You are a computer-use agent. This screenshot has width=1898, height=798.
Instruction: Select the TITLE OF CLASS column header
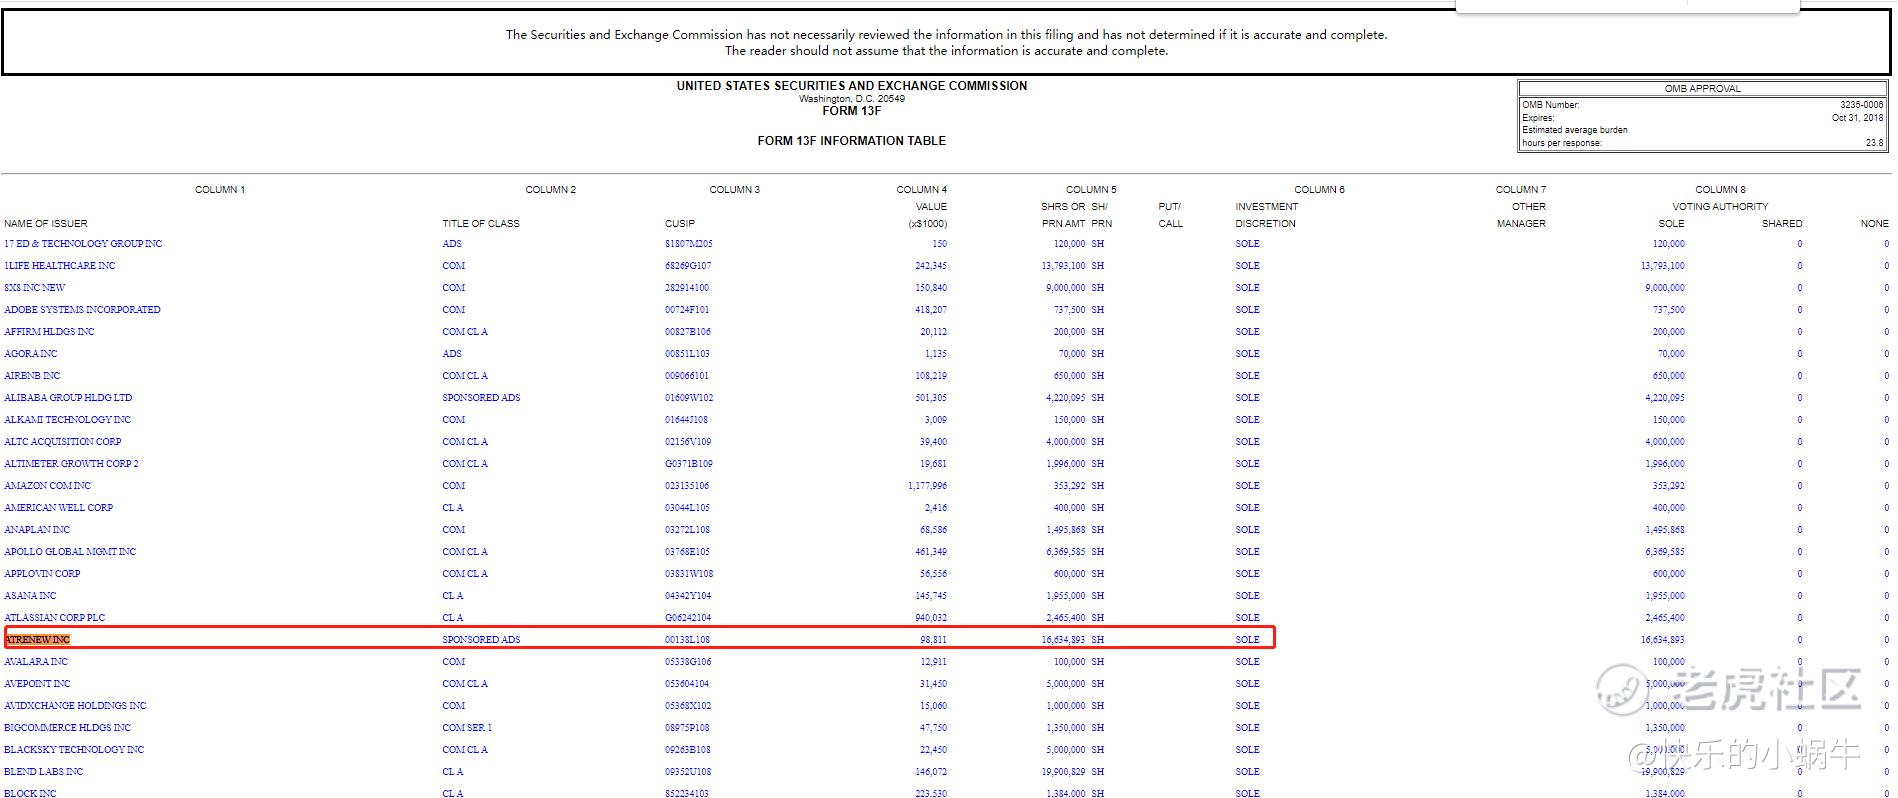[x=481, y=224]
